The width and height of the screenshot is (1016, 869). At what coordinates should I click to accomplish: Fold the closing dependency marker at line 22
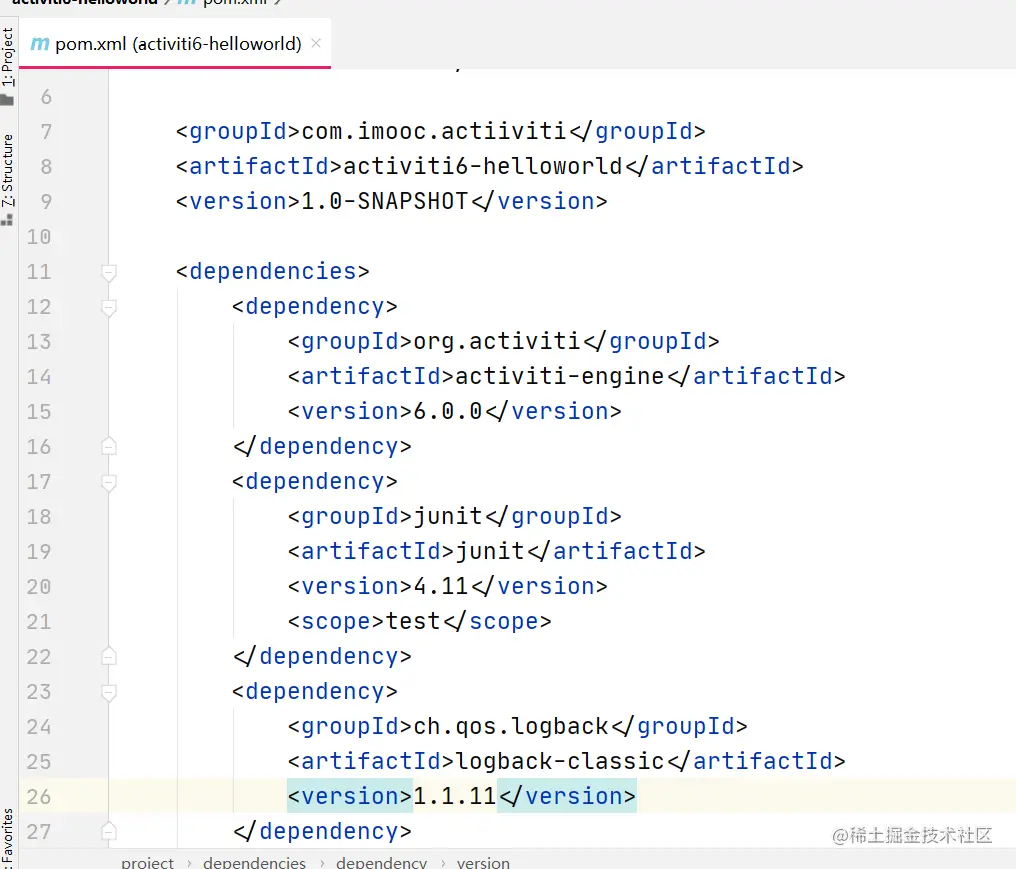pyautogui.click(x=109, y=656)
